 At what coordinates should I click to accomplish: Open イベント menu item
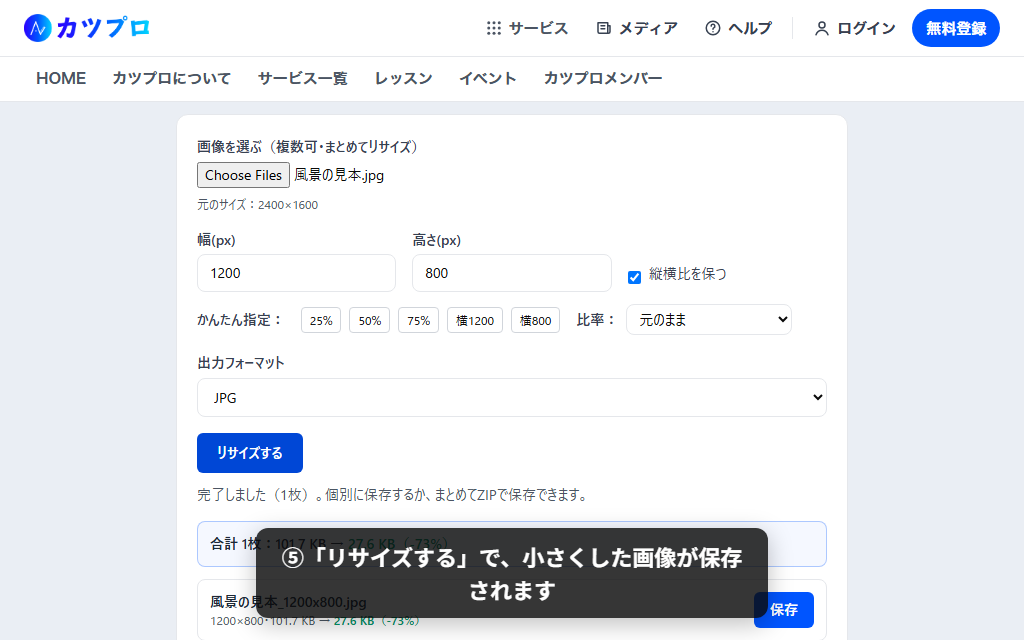pyautogui.click(x=488, y=78)
